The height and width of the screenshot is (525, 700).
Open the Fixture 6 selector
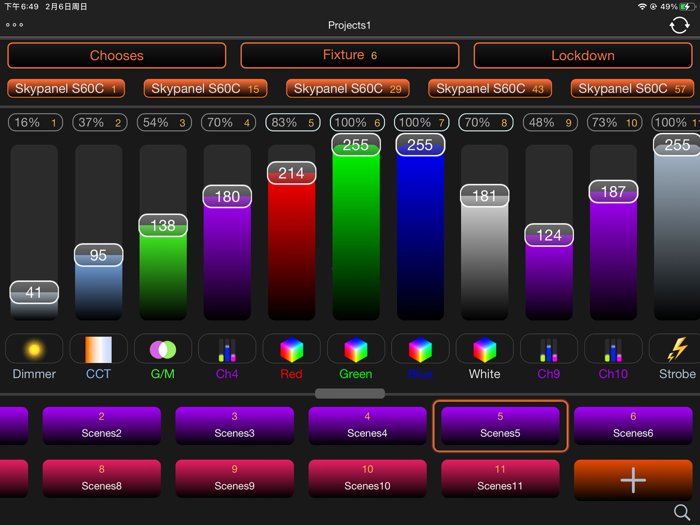point(350,55)
